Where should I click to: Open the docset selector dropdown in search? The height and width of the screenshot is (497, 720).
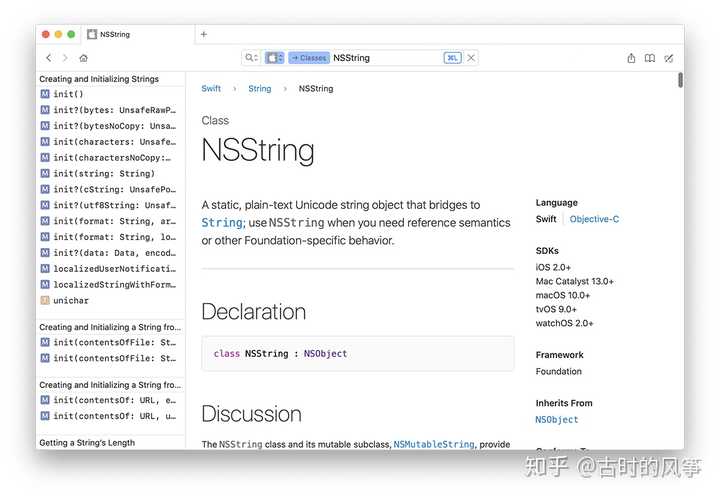[x=275, y=58]
